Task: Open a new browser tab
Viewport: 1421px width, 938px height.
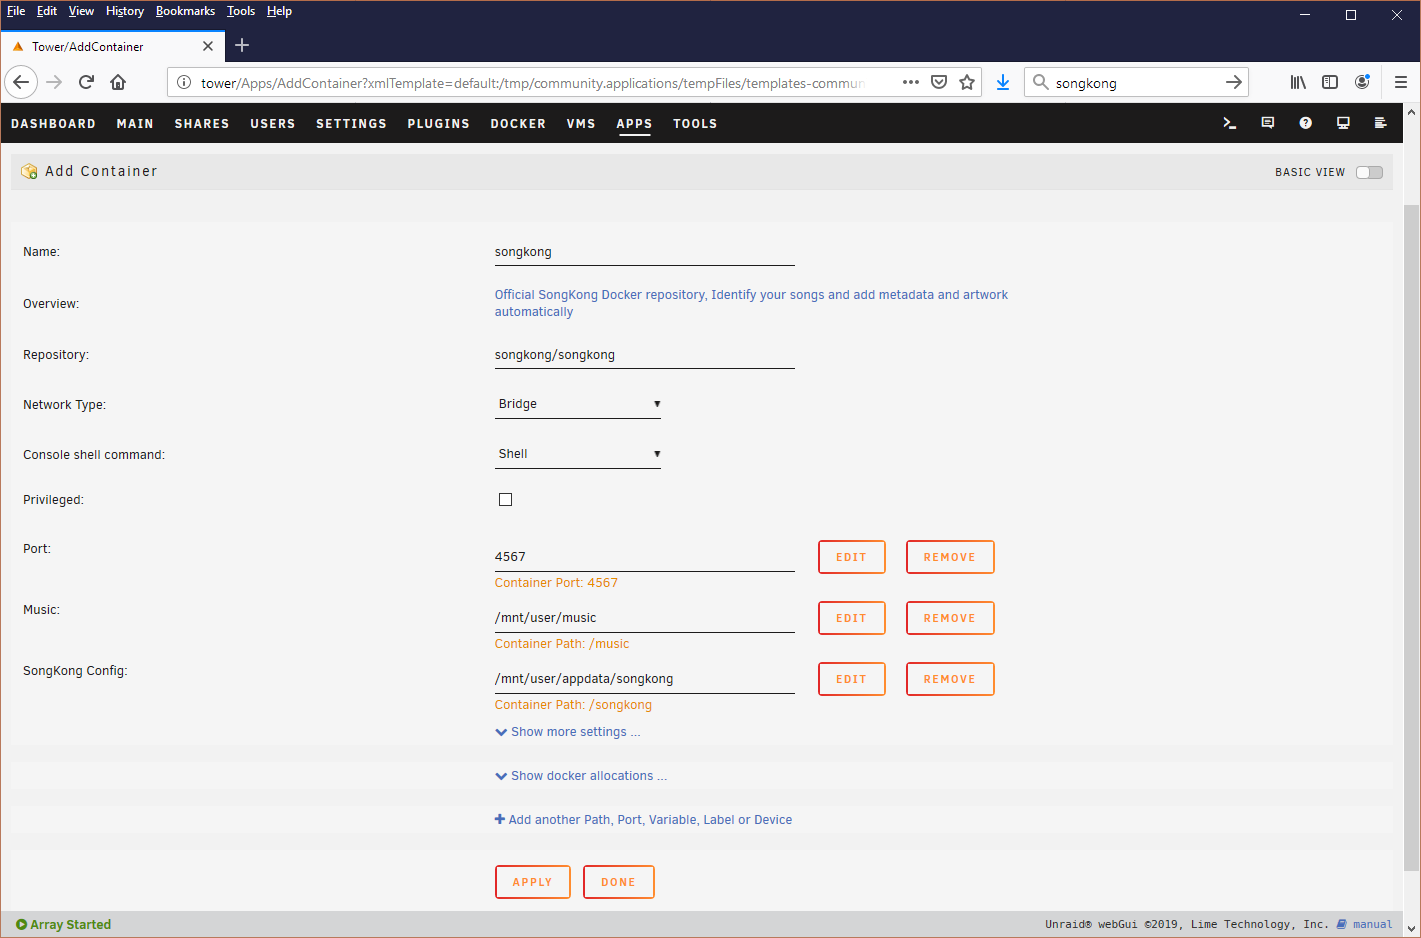Action: point(242,45)
